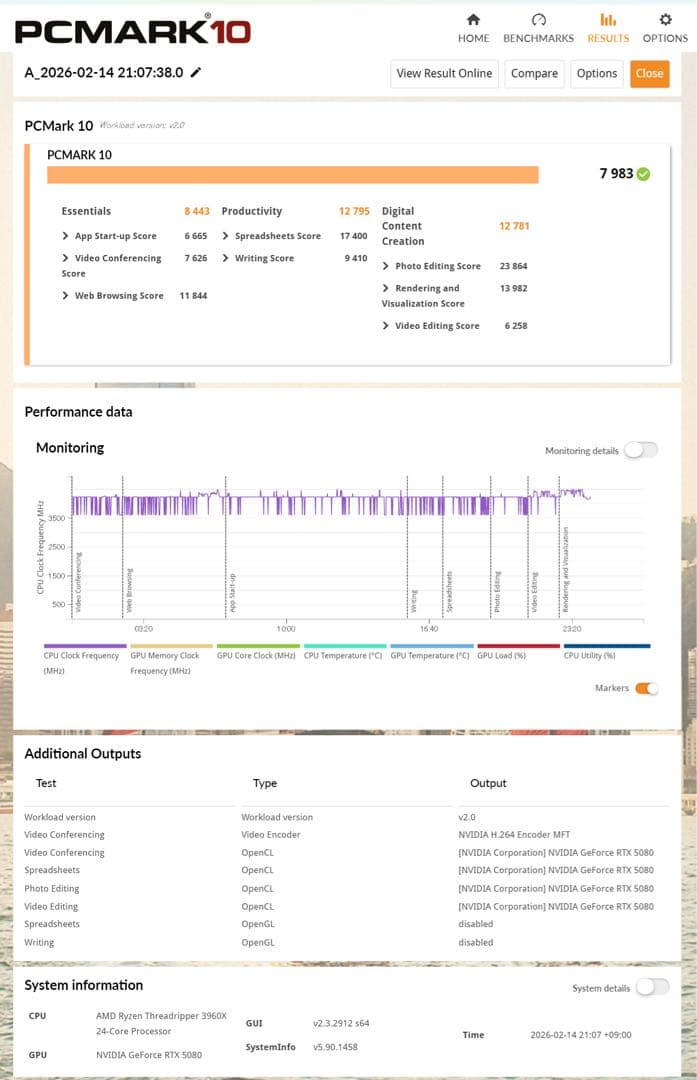Viewport: 697px width, 1080px height.
Task: Click the App Start-up chart marker
Action: tap(232, 592)
